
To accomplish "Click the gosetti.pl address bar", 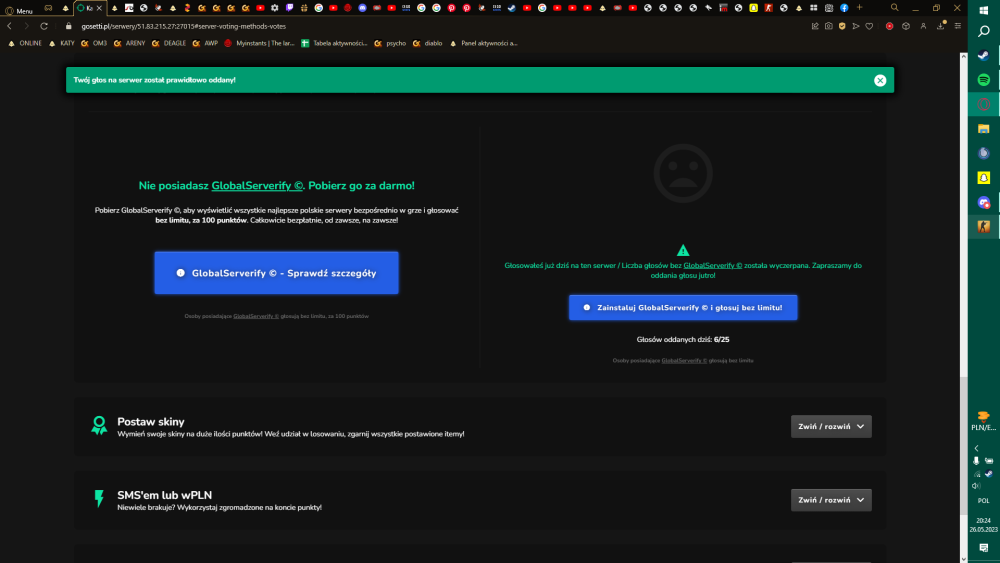I will [x=434, y=26].
